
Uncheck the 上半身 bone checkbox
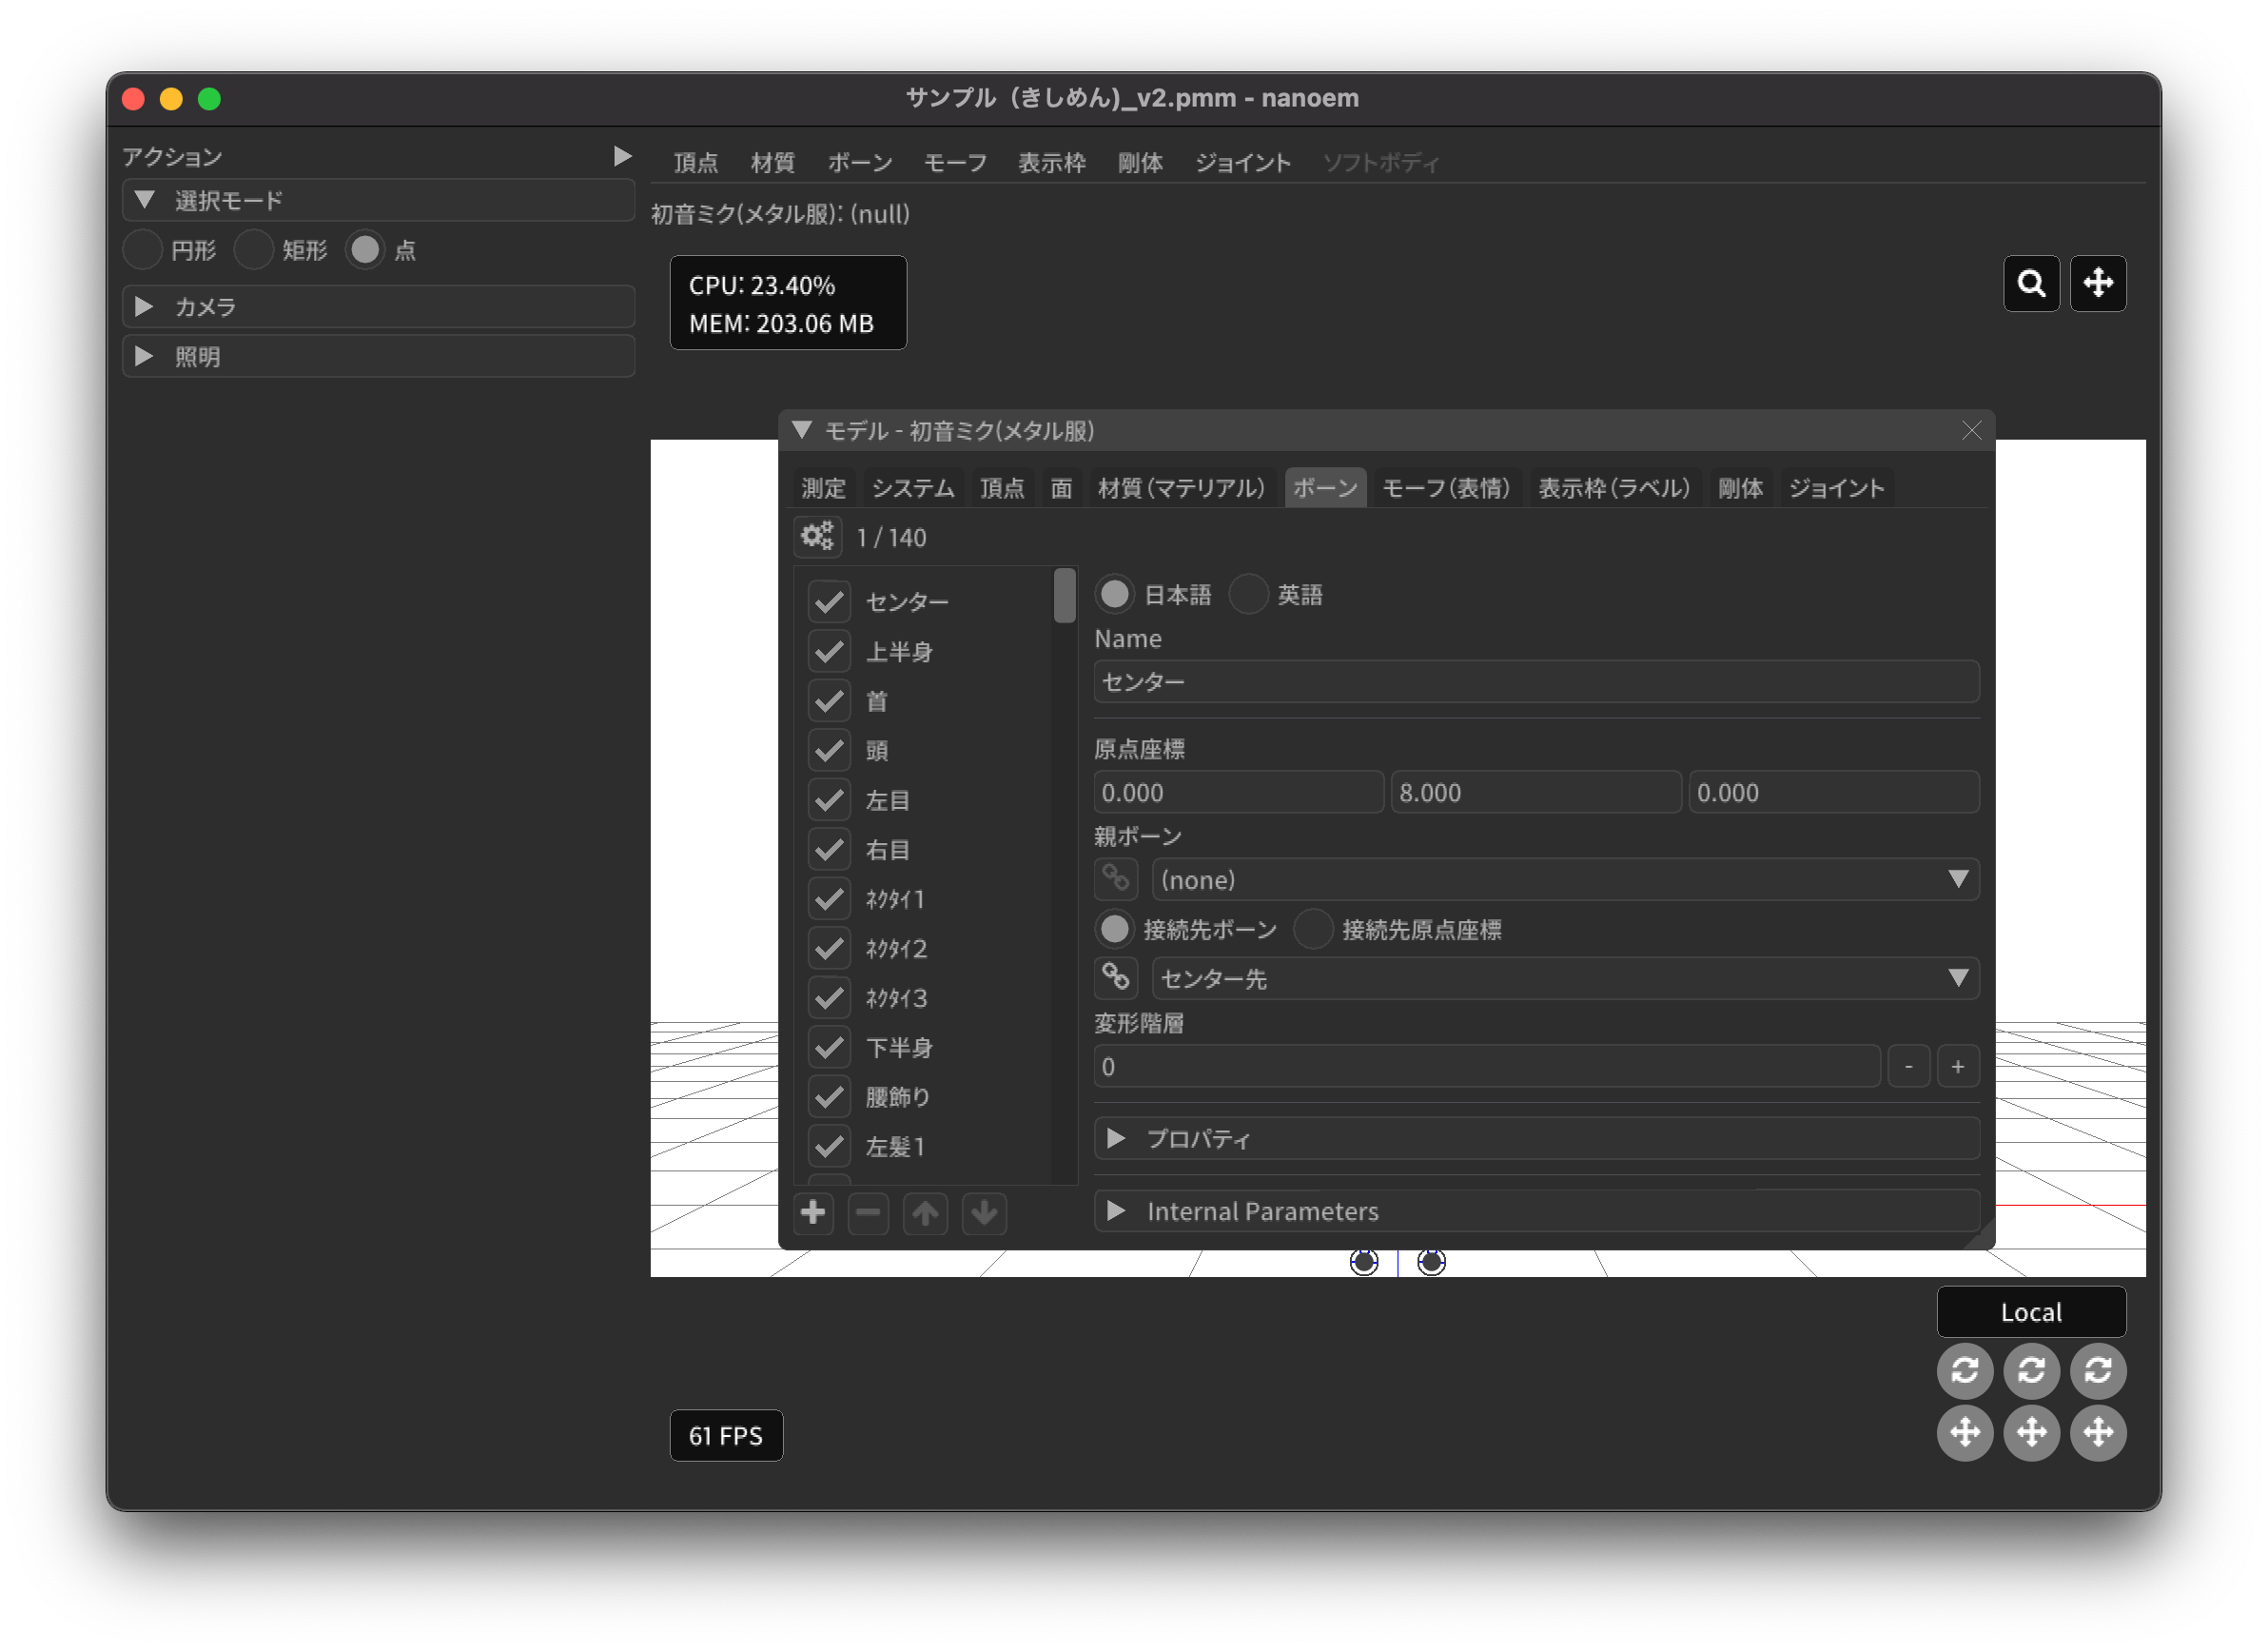829,652
